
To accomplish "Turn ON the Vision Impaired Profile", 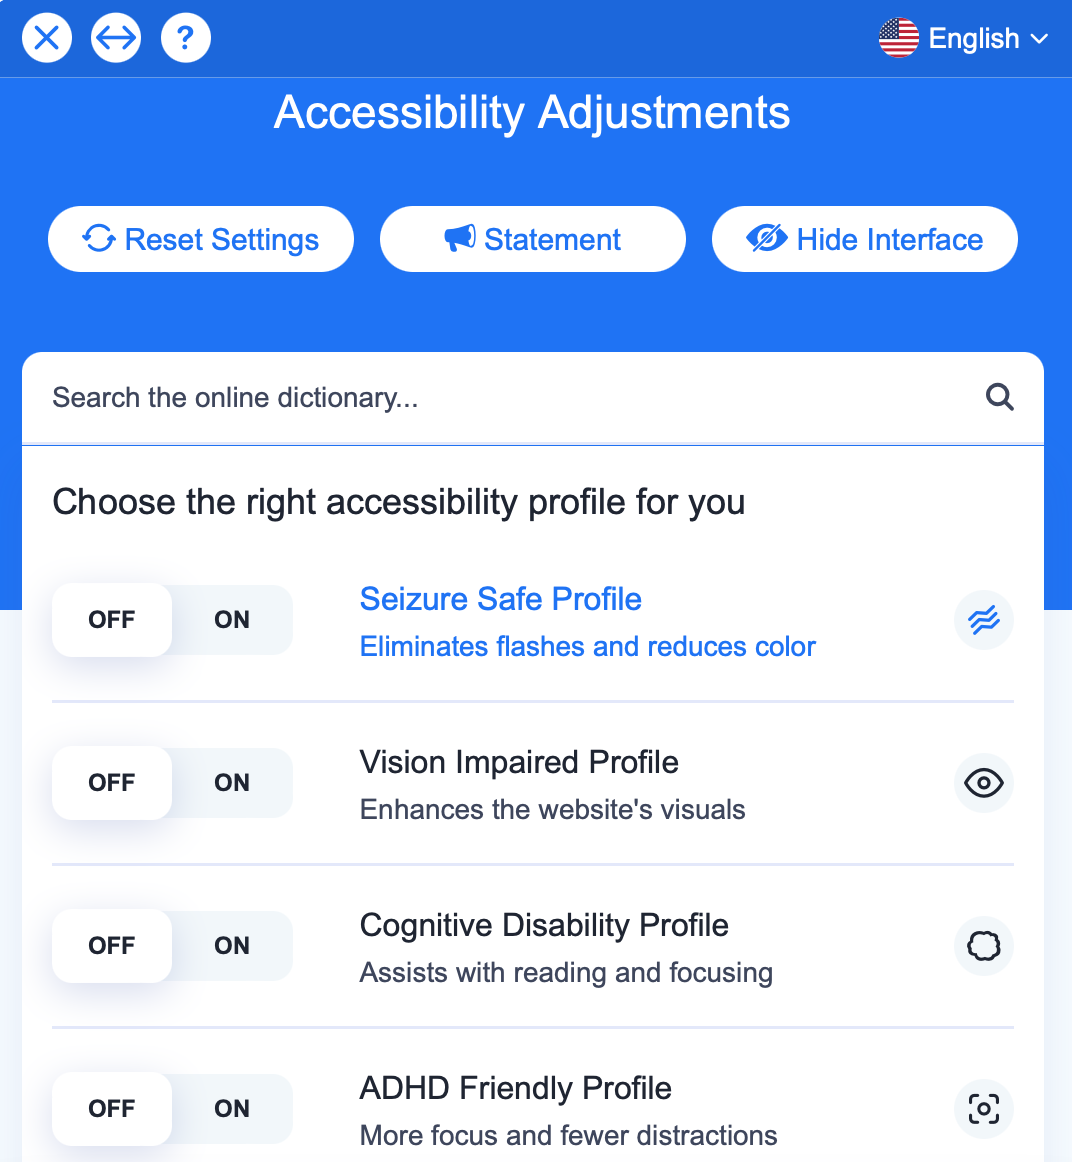I will pyautogui.click(x=232, y=783).
